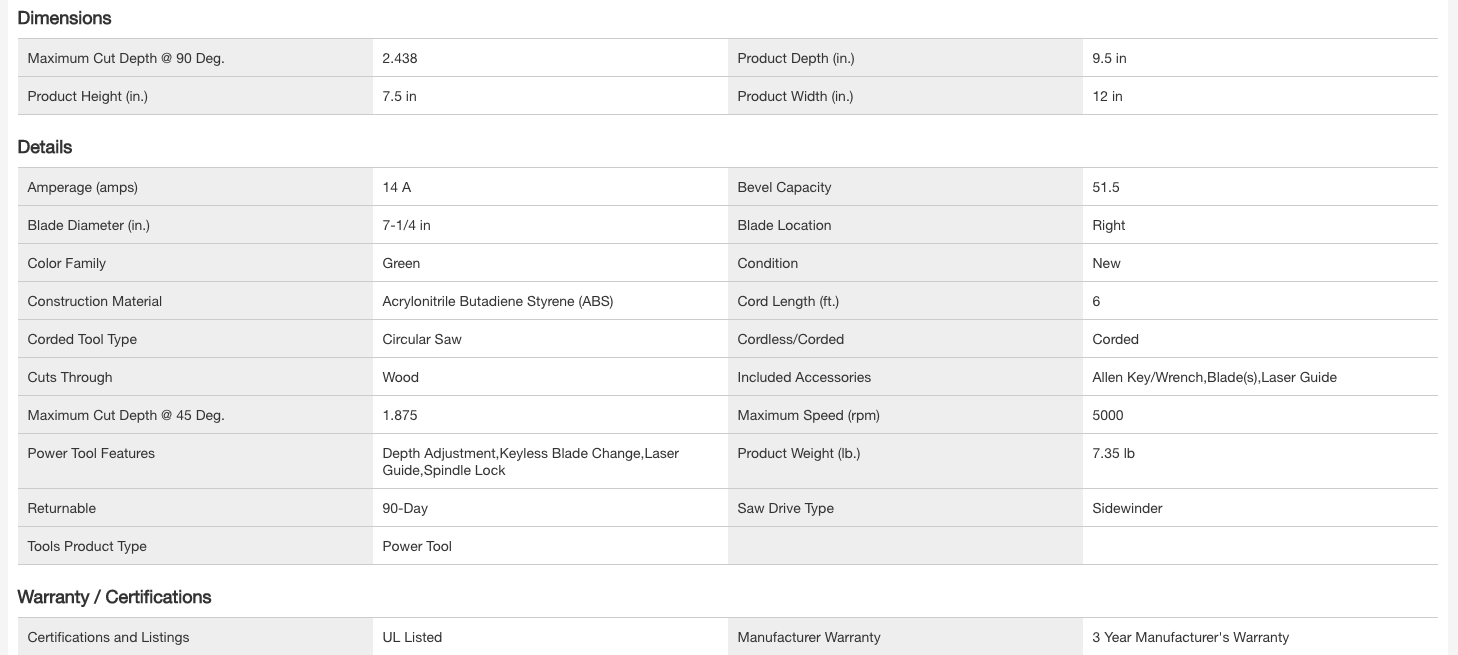Click the Dimensions section heading
The image size is (1458, 655).
tap(64, 18)
